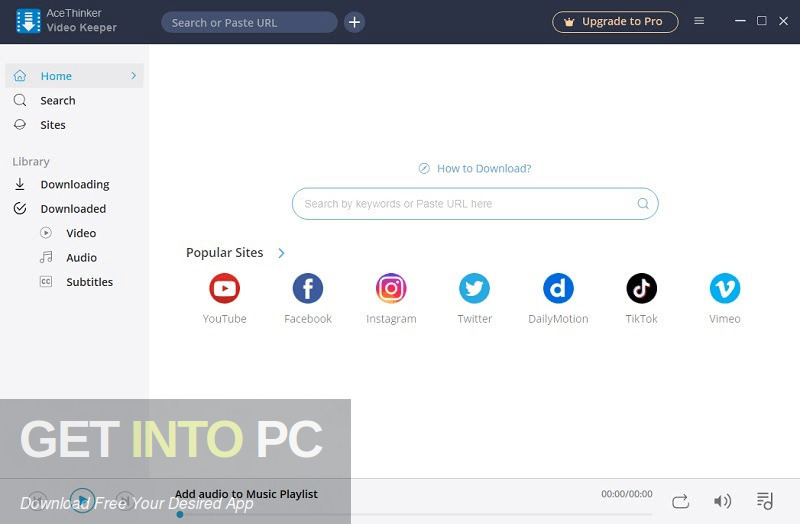Click the Popular Sites heading
Viewport: 800px width, 524px height.
coord(224,253)
